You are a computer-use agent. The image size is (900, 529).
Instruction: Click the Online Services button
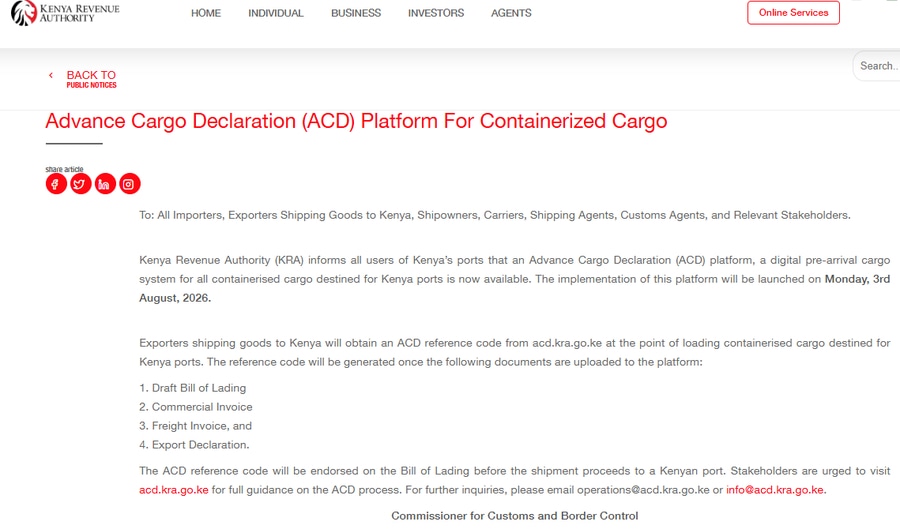point(793,13)
